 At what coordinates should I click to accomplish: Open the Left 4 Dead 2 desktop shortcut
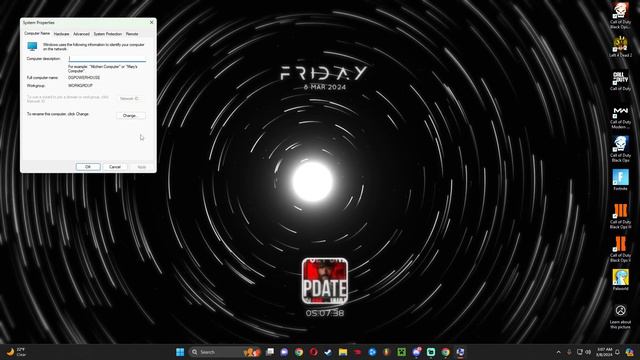(x=620, y=46)
